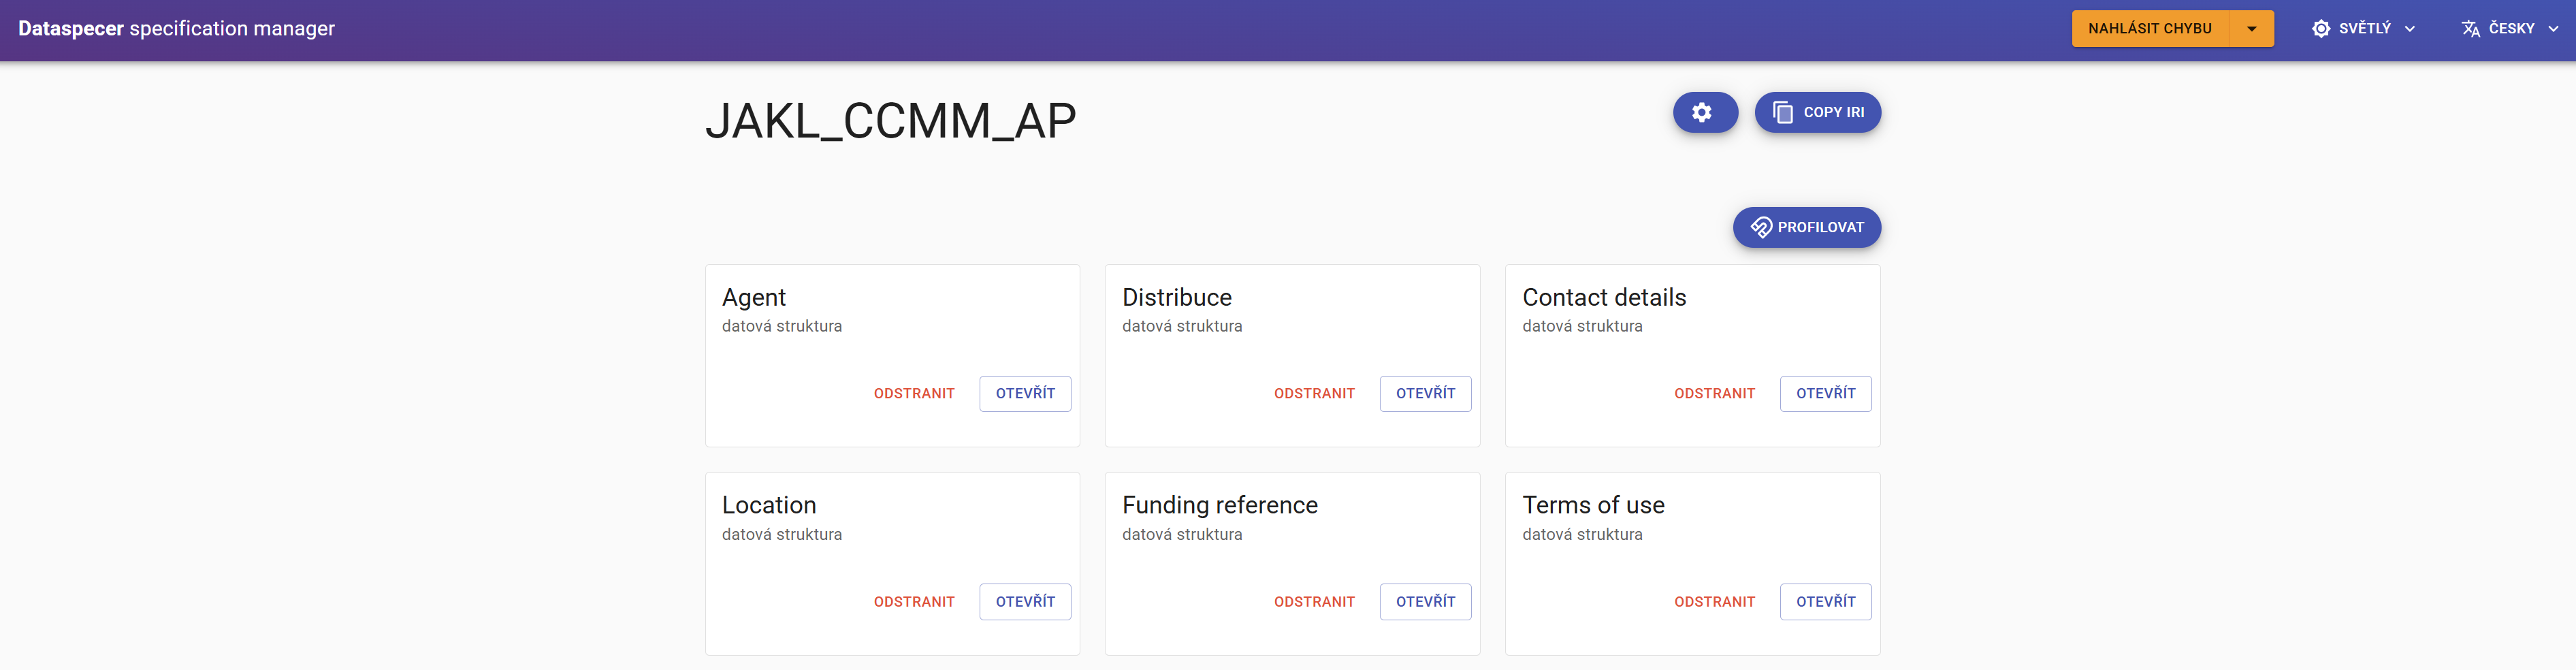The width and height of the screenshot is (2576, 670).
Task: Click the brightness theme icon
Action: coord(2321,29)
